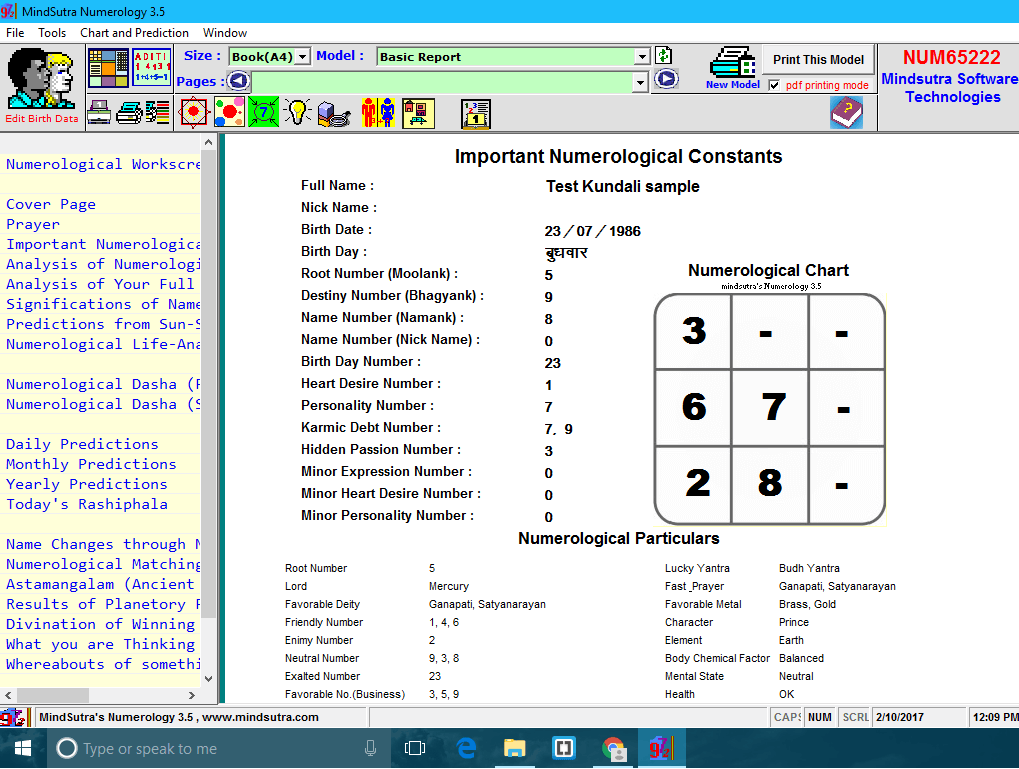
Task: Open the Window menu
Action: [225, 33]
